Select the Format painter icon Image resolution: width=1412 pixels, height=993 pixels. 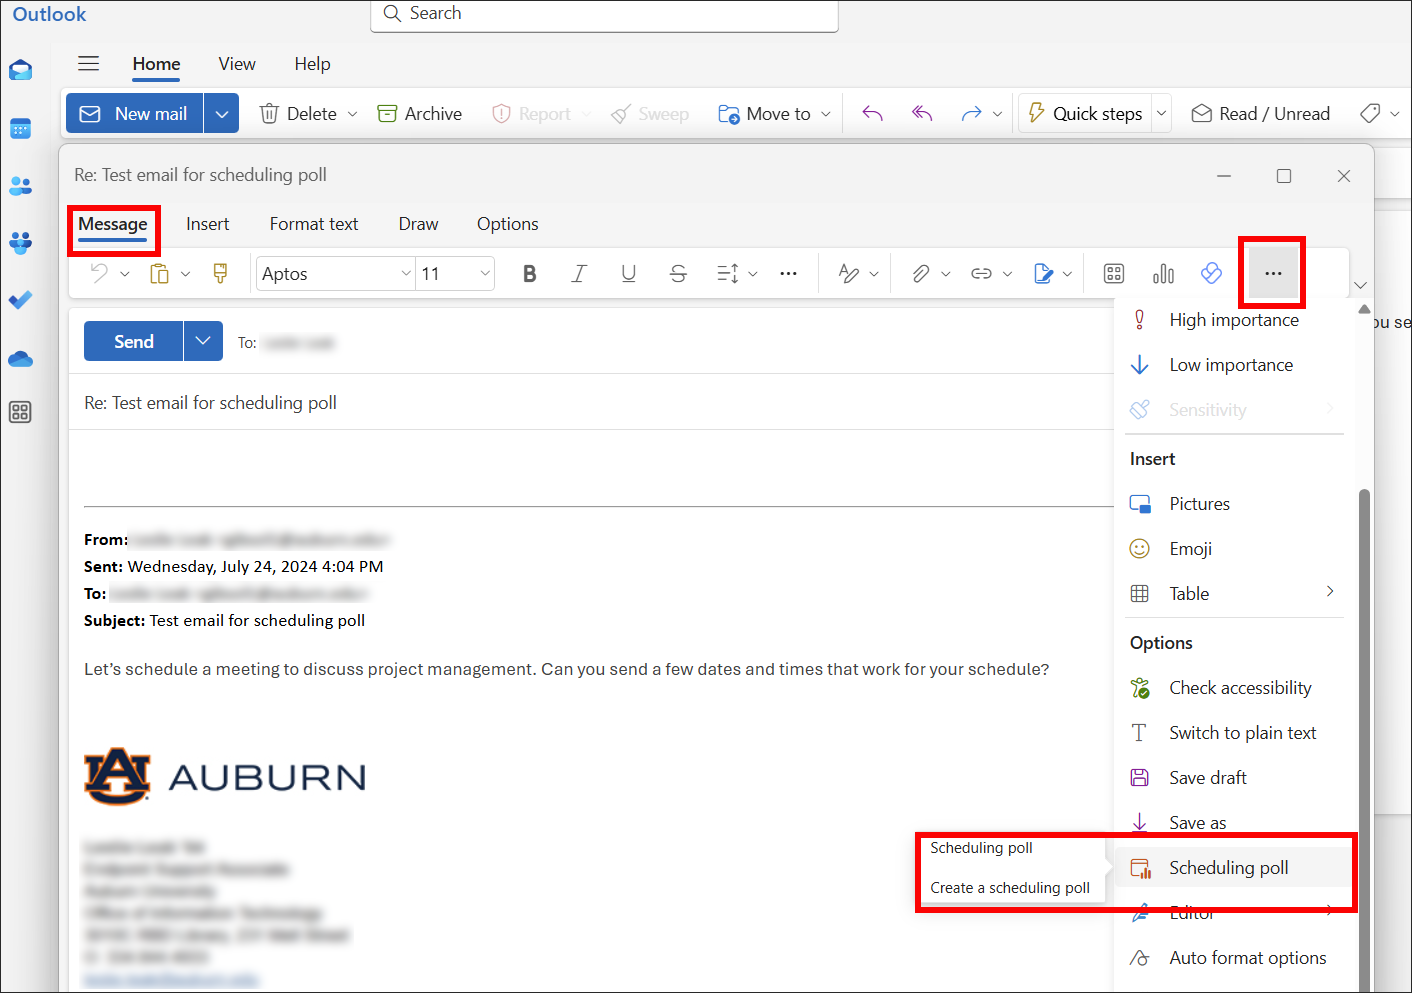[x=220, y=273]
